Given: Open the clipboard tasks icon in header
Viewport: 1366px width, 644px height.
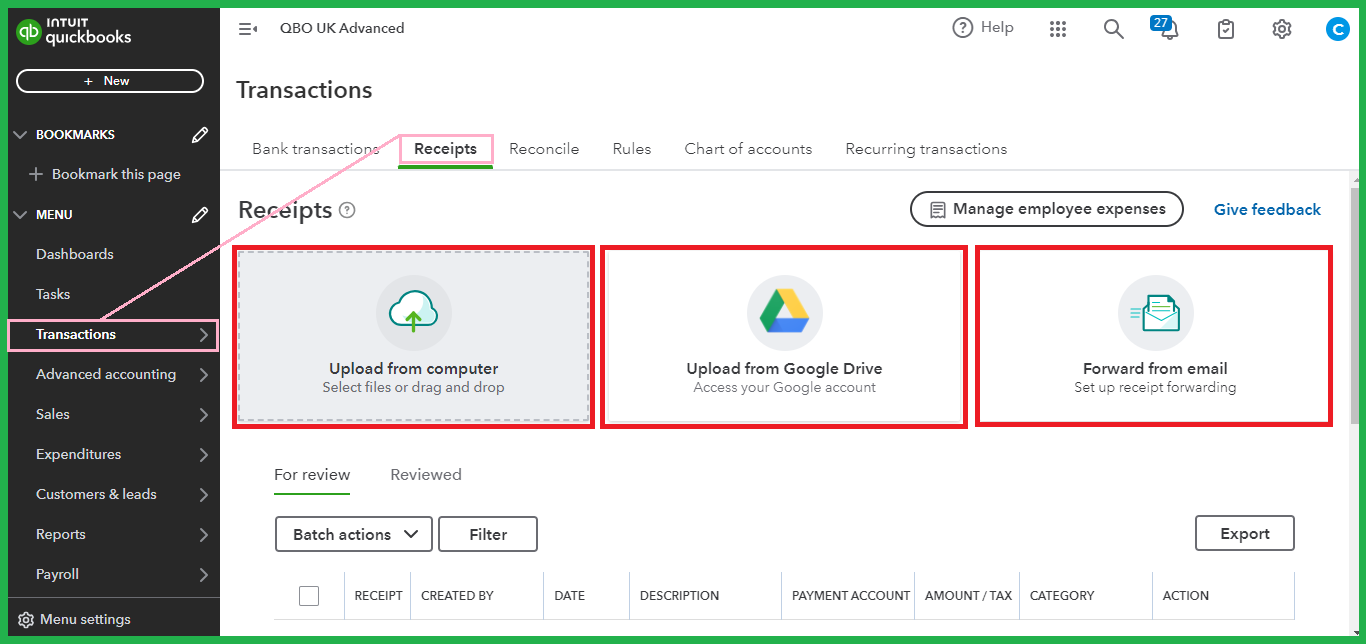Looking at the screenshot, I should point(1226,29).
